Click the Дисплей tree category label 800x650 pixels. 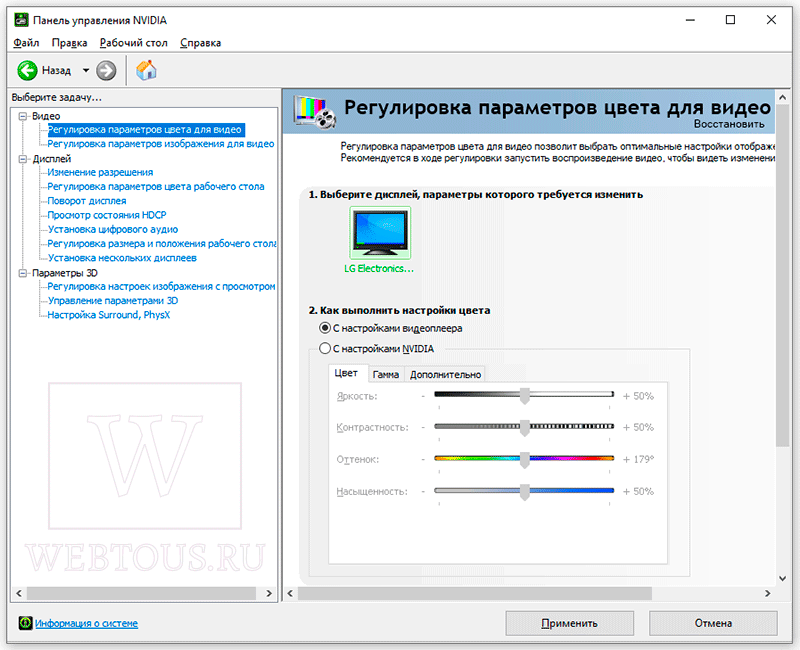52,159
